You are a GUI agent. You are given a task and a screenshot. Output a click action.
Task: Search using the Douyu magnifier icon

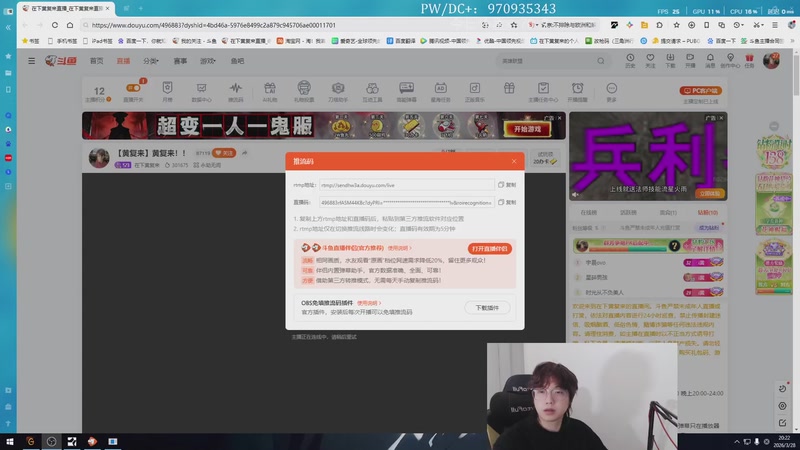[x=601, y=61]
